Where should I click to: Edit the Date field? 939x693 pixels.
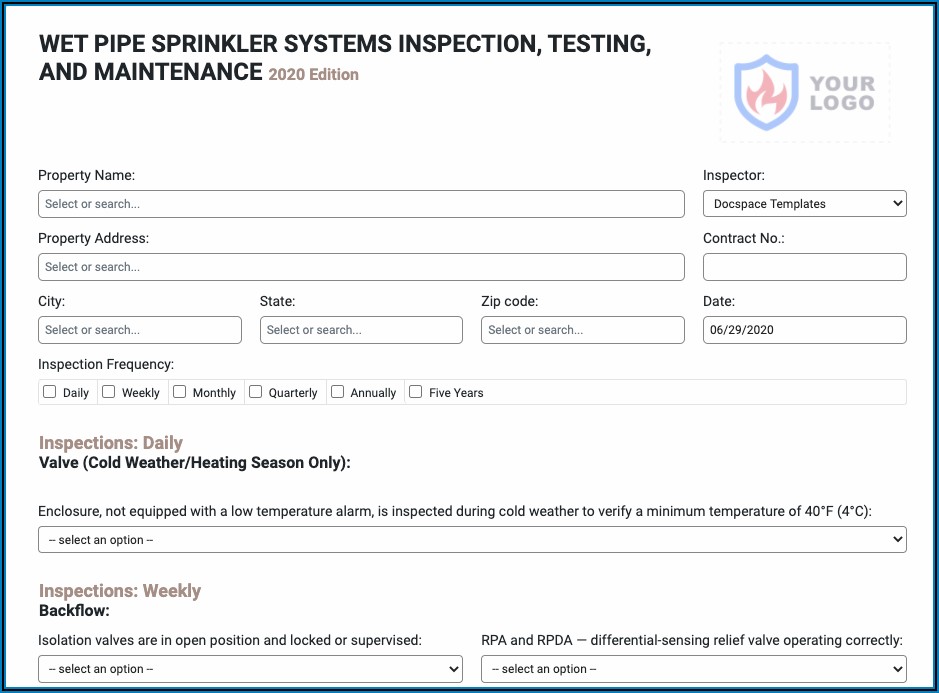[804, 330]
